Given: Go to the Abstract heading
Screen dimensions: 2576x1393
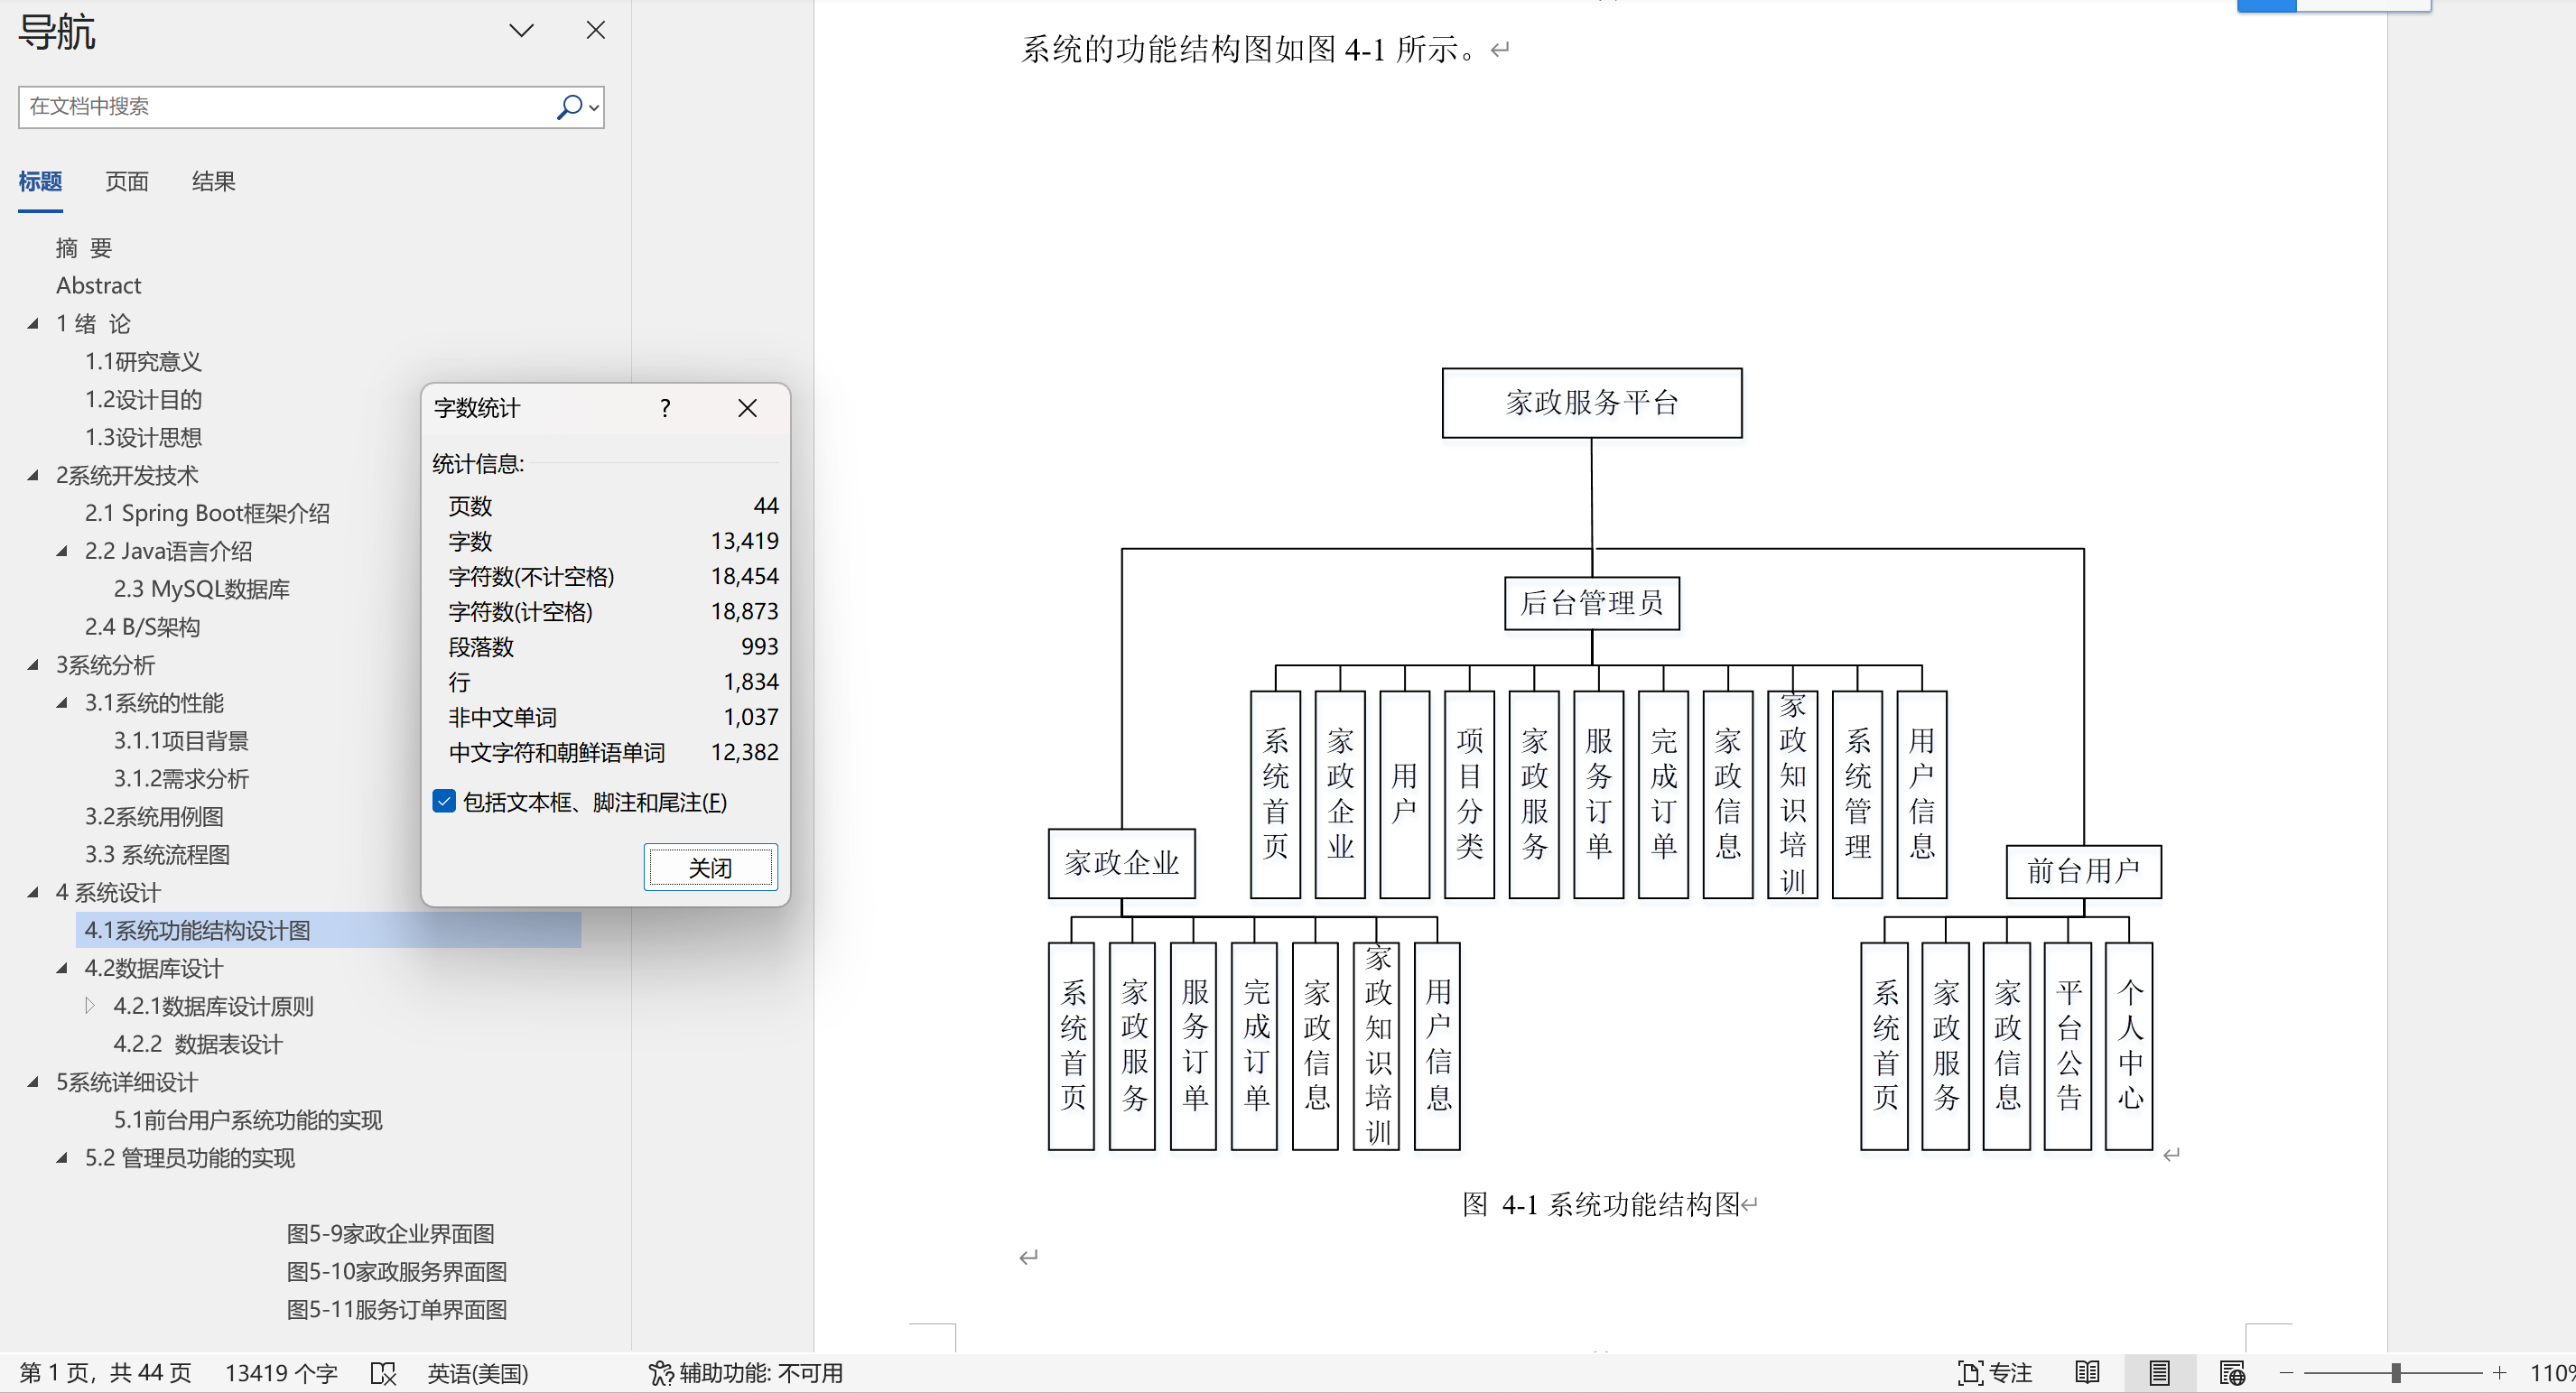Looking at the screenshot, I should pos(98,286).
